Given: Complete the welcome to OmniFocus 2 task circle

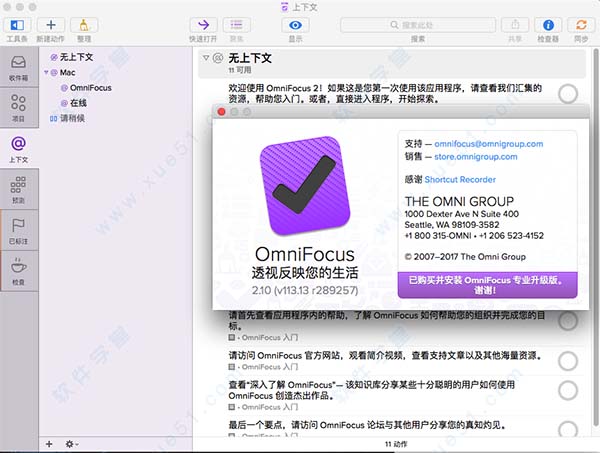Looking at the screenshot, I should coord(568,94).
